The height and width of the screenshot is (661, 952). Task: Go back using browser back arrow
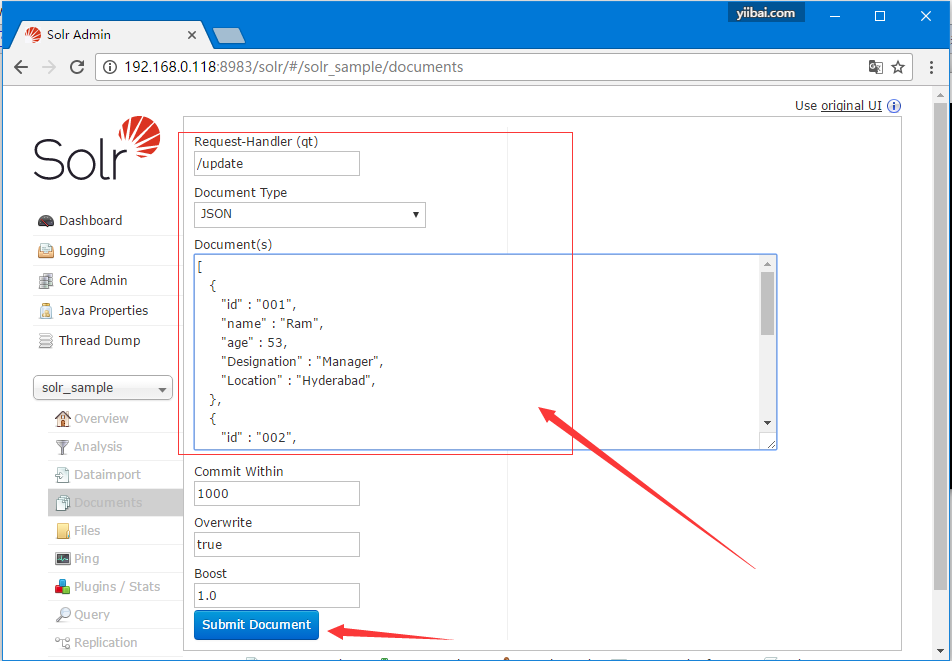click(21, 67)
